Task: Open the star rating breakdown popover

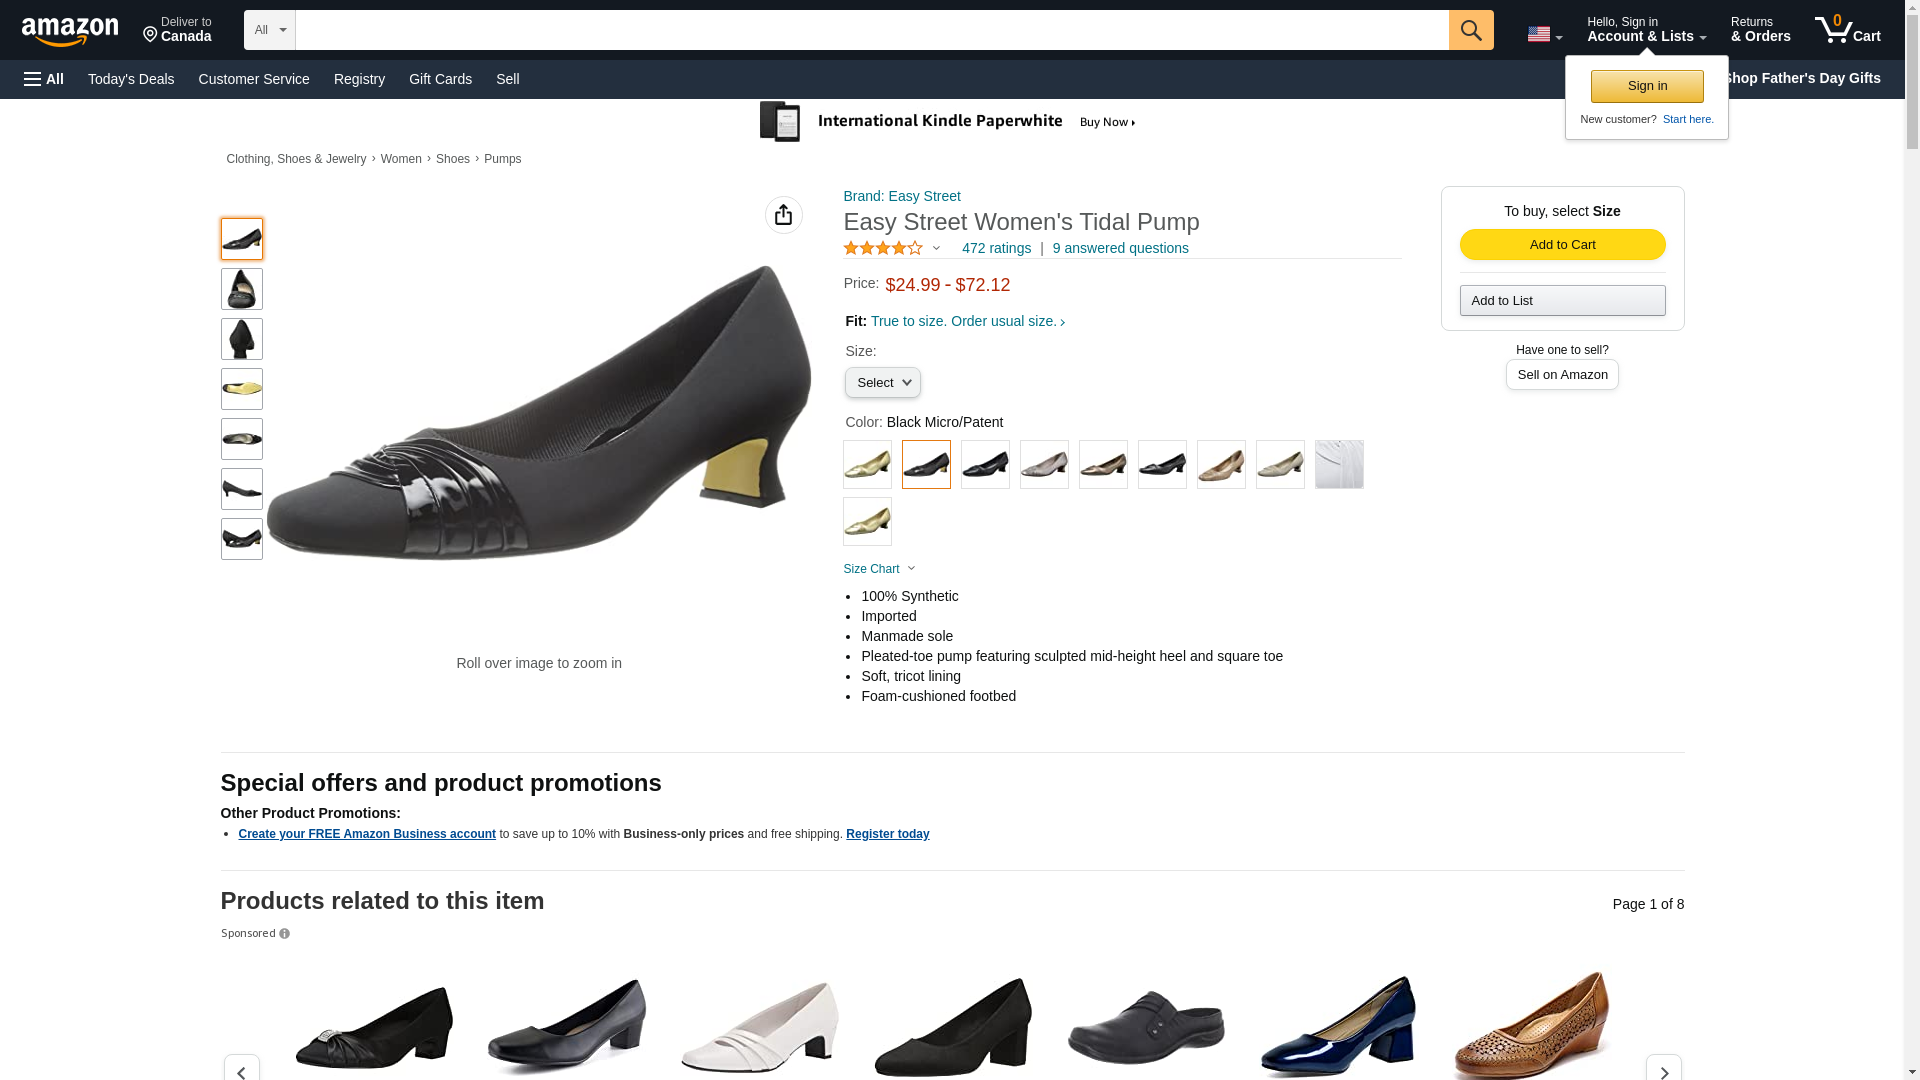Action: 892,248
